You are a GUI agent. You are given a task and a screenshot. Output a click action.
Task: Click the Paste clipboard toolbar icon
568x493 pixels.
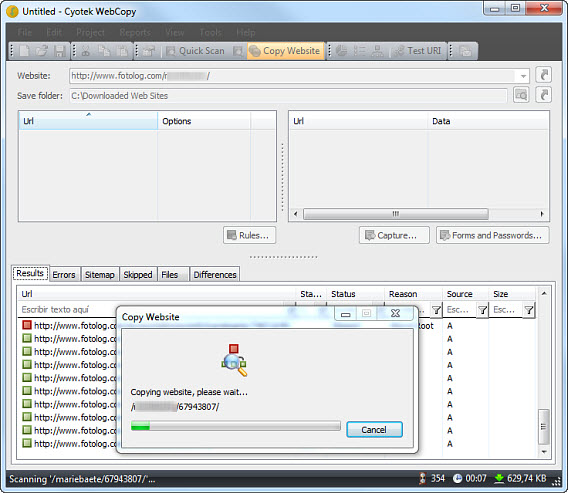pos(122,51)
